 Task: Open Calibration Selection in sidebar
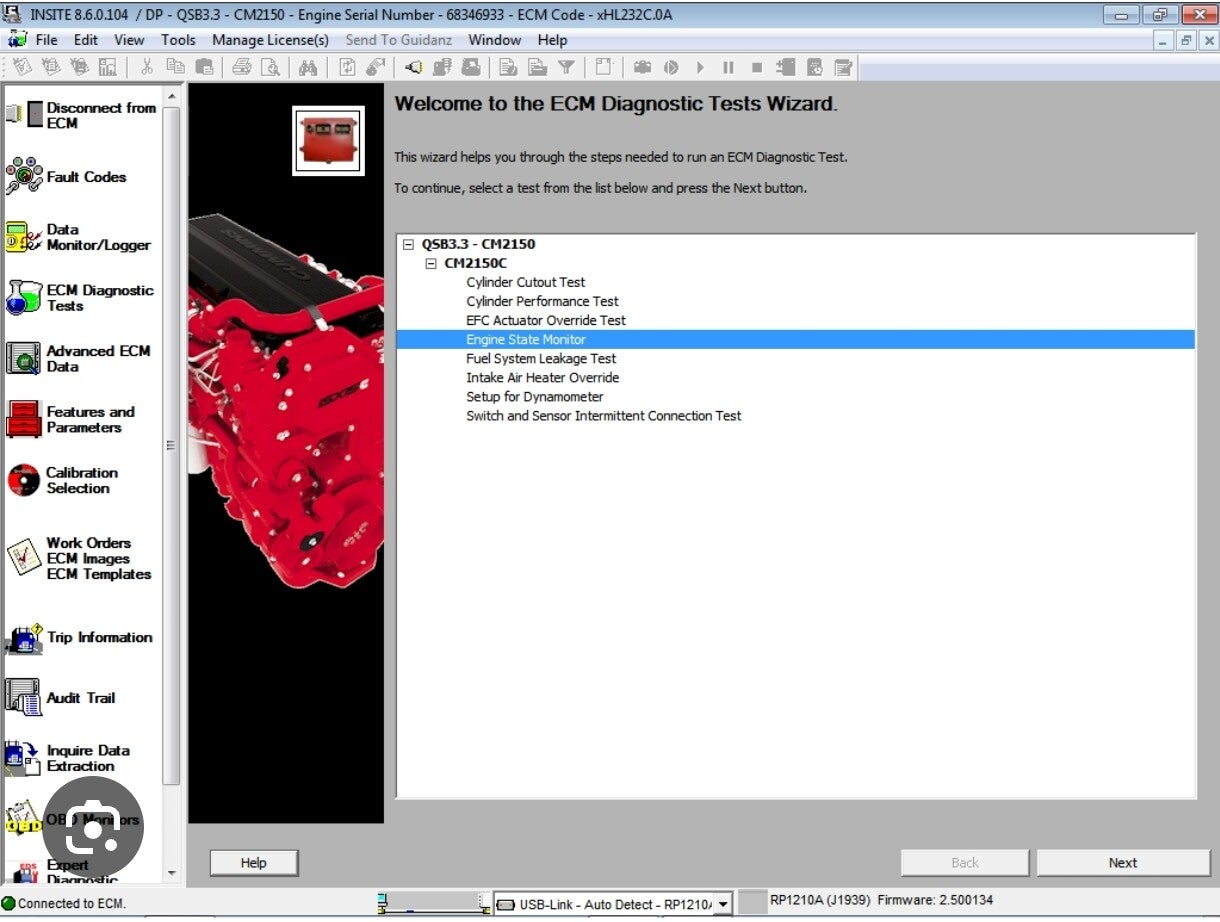point(62,481)
